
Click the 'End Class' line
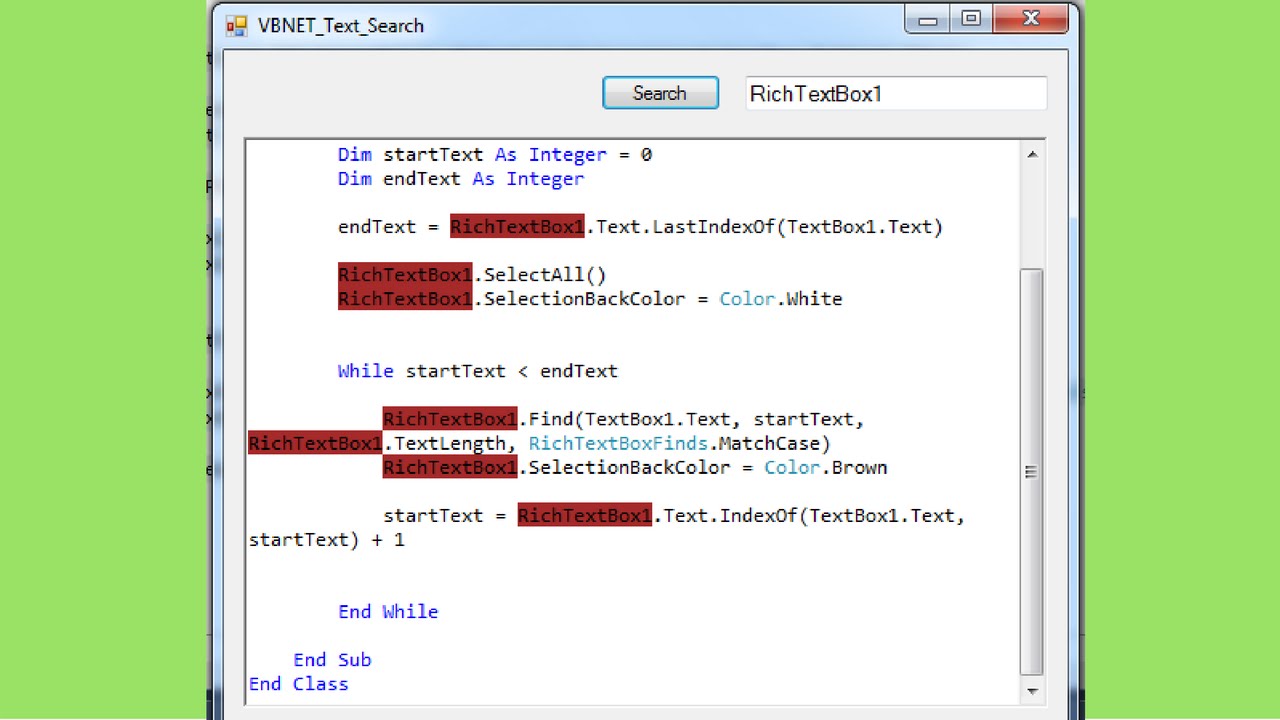click(x=299, y=684)
